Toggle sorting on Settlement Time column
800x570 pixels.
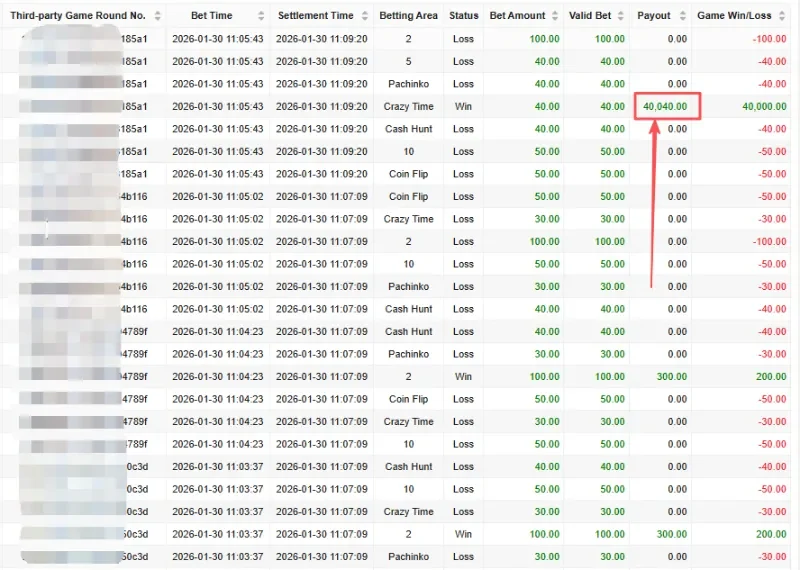362,16
